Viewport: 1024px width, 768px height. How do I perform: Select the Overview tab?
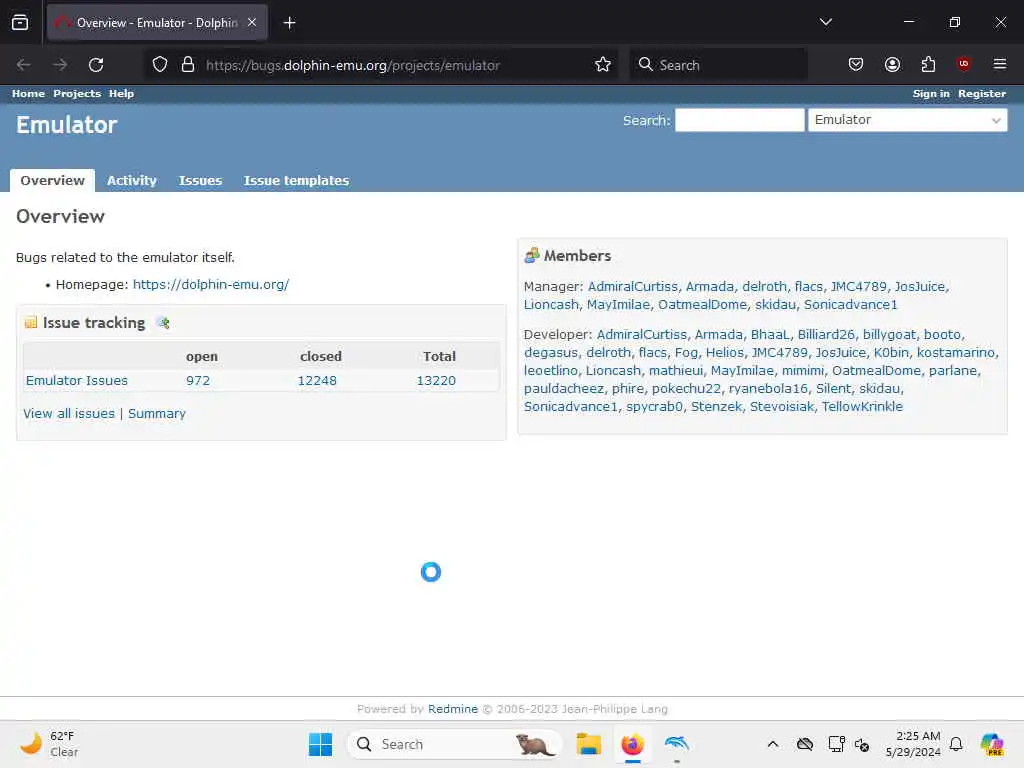pyautogui.click(x=52, y=180)
